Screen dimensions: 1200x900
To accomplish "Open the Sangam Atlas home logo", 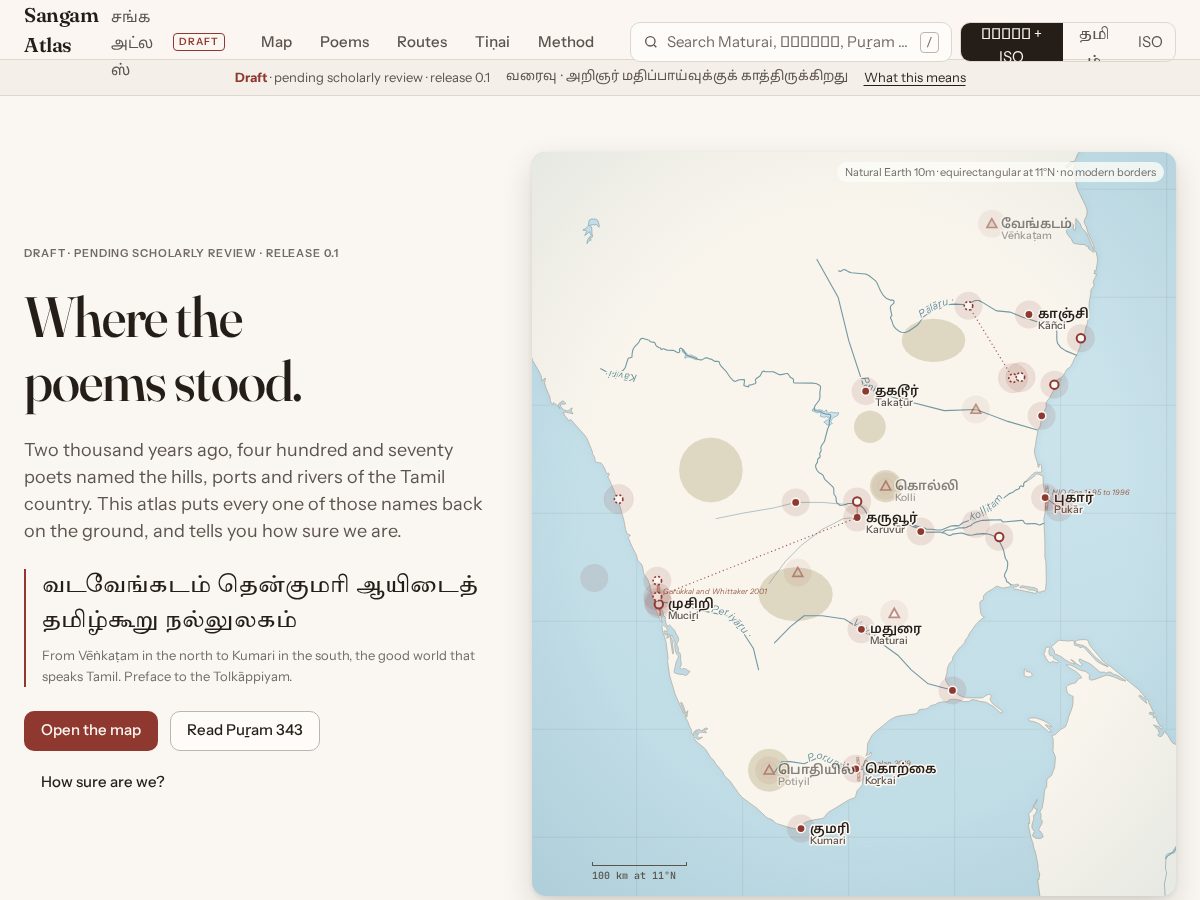I will [x=62, y=30].
